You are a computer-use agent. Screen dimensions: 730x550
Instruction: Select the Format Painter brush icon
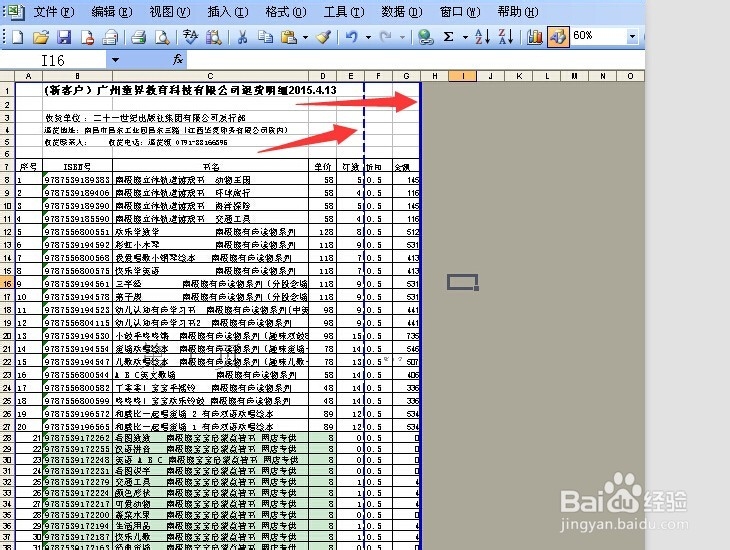point(324,37)
